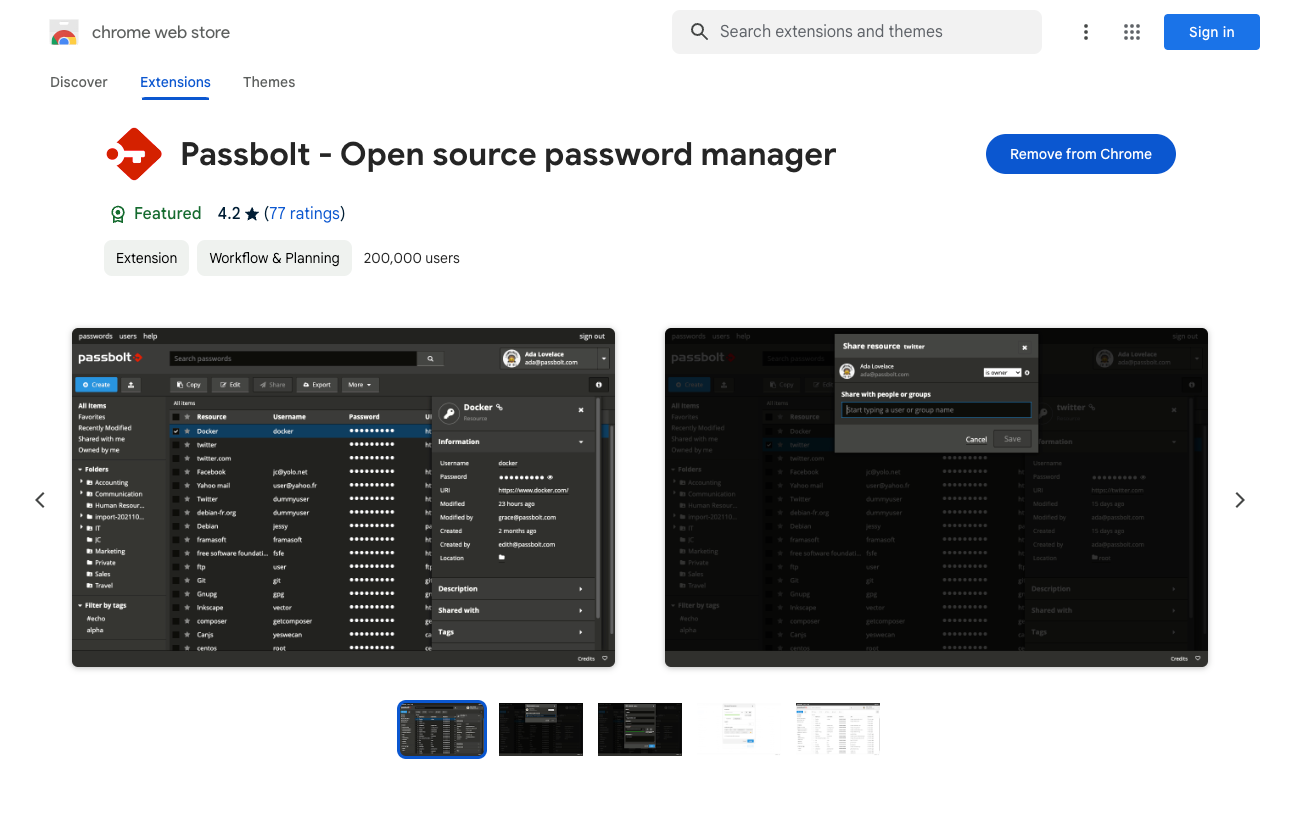The image size is (1291, 815).
Task: Click the Passbolt red key logo
Action: point(134,154)
